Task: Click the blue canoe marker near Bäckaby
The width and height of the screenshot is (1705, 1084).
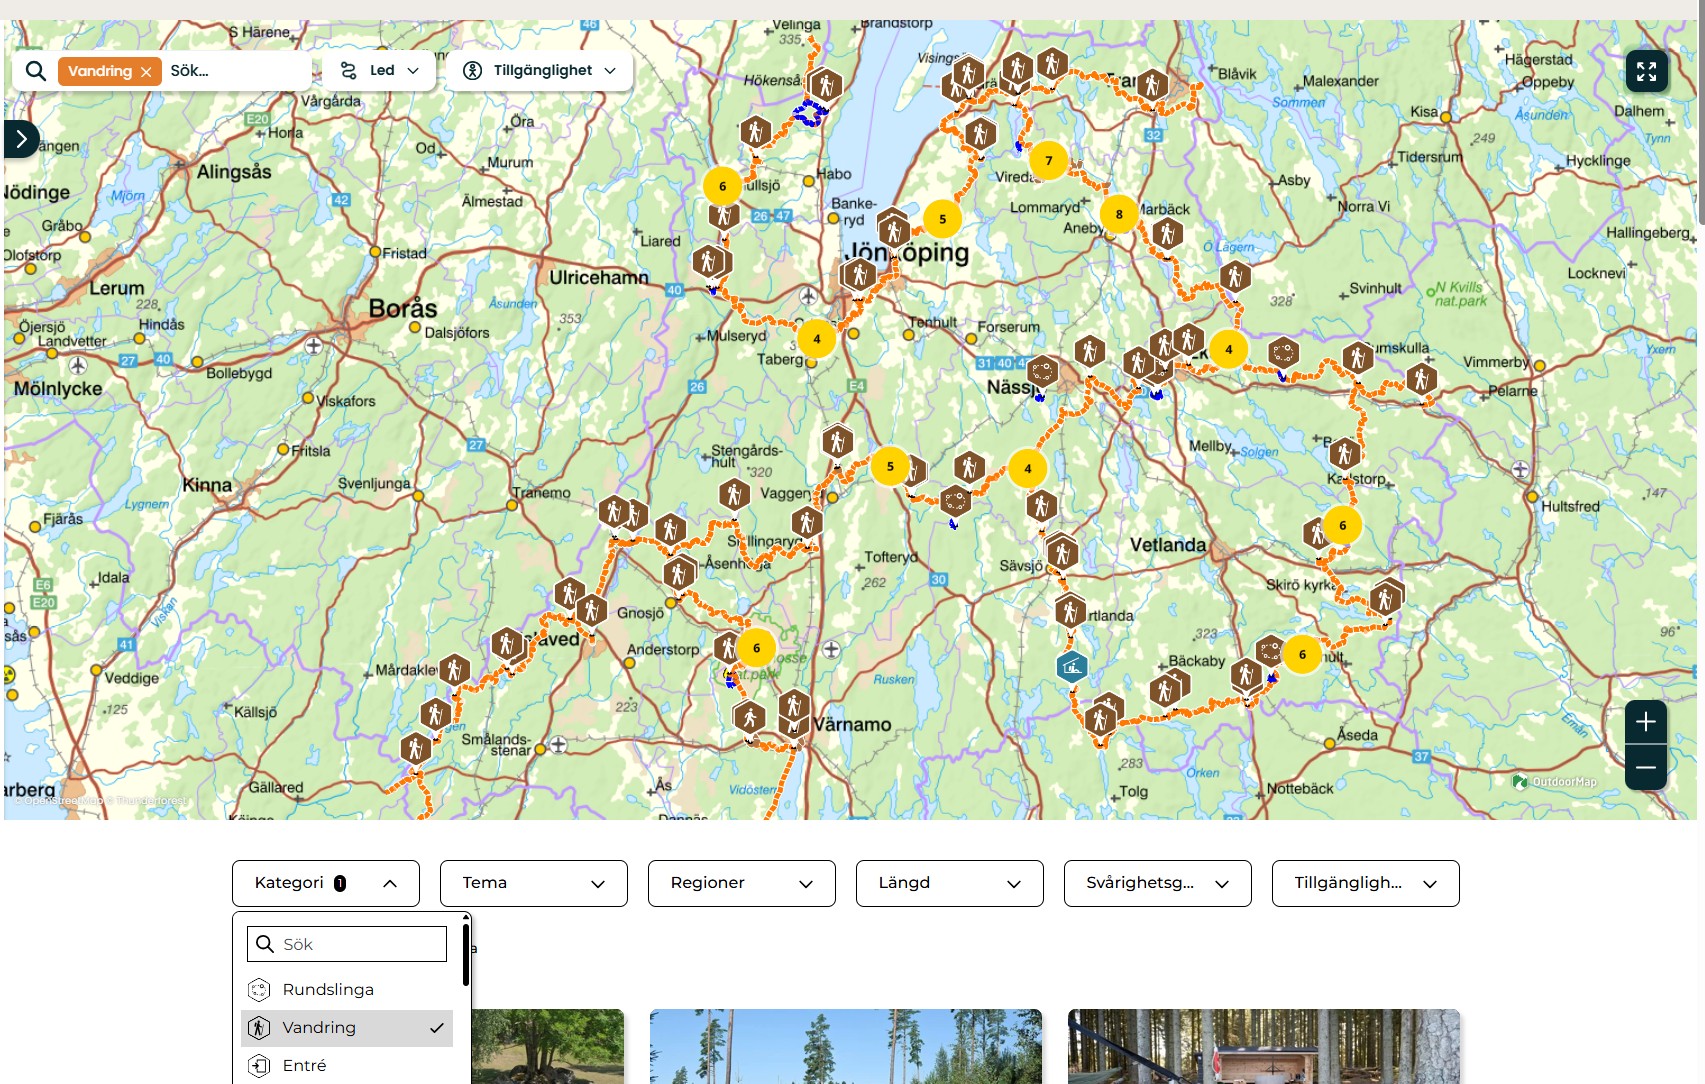Action: pyautogui.click(x=1071, y=666)
